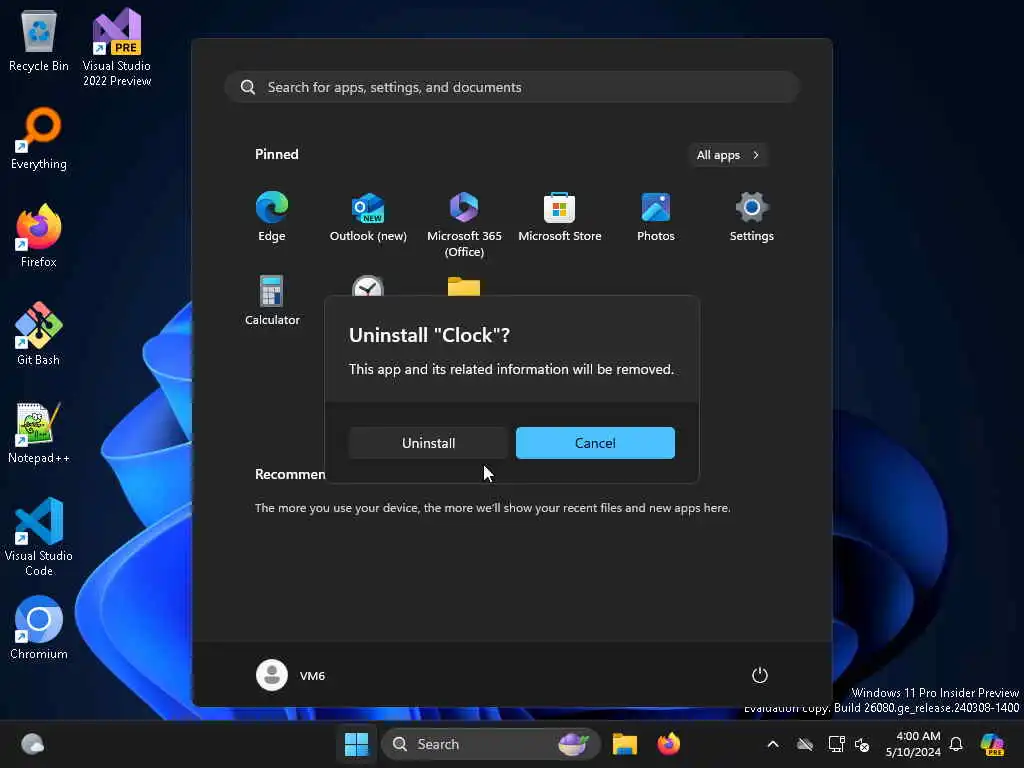Viewport: 1024px width, 768px height.
Task: Select Visual Studio Code desktop shortcut
Action: (x=39, y=537)
